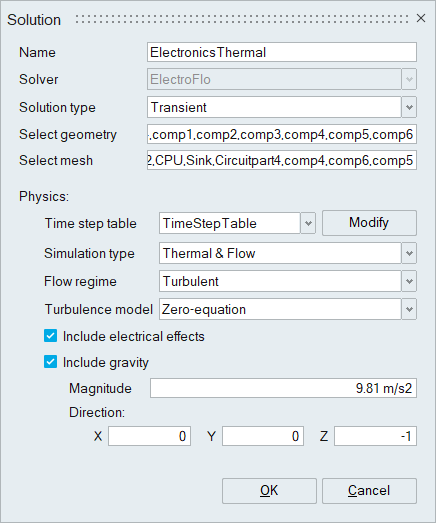The image size is (436, 523).
Task: Click the Cancel button
Action: pos(369,491)
